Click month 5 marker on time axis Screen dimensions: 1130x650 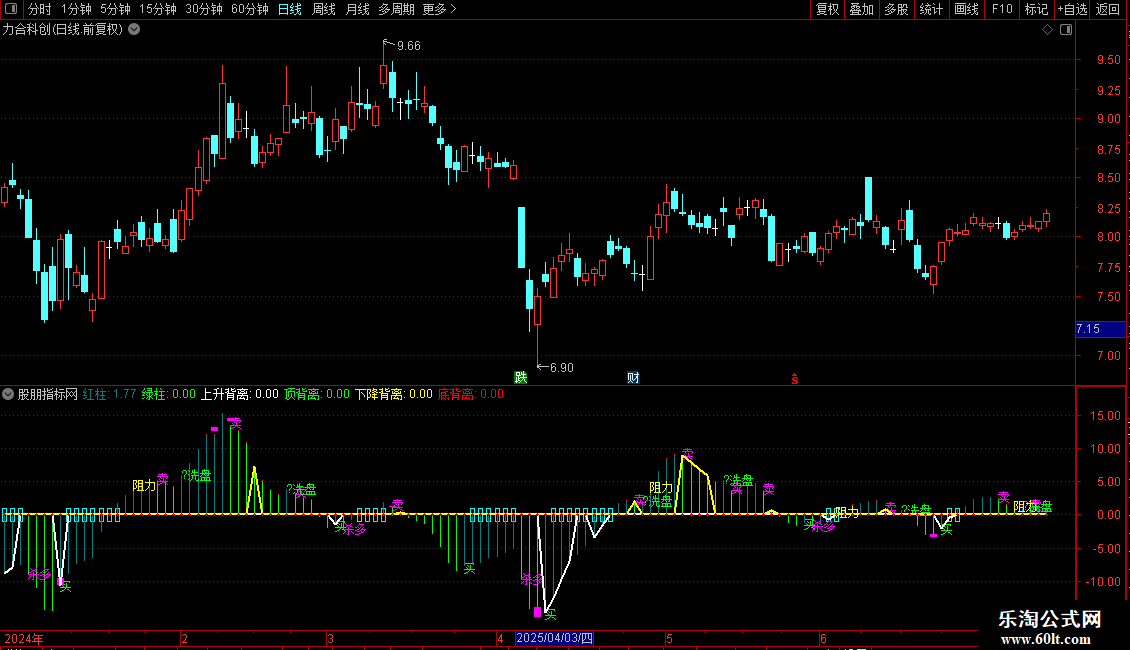point(669,638)
